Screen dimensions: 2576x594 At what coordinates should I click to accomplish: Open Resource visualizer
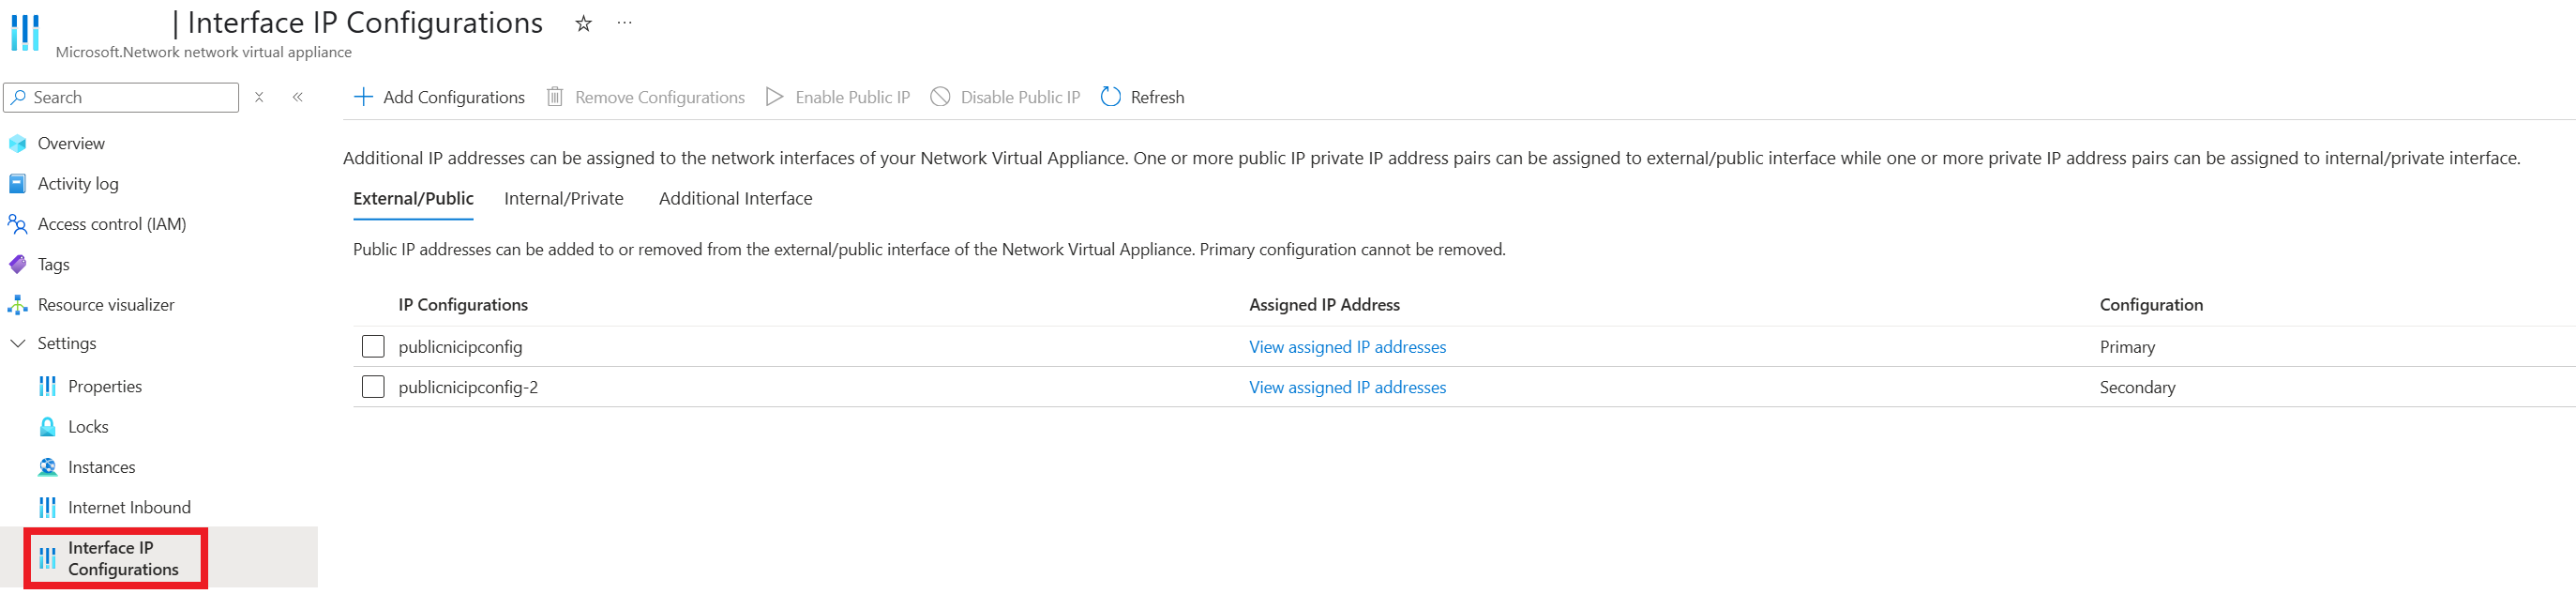[x=106, y=305]
